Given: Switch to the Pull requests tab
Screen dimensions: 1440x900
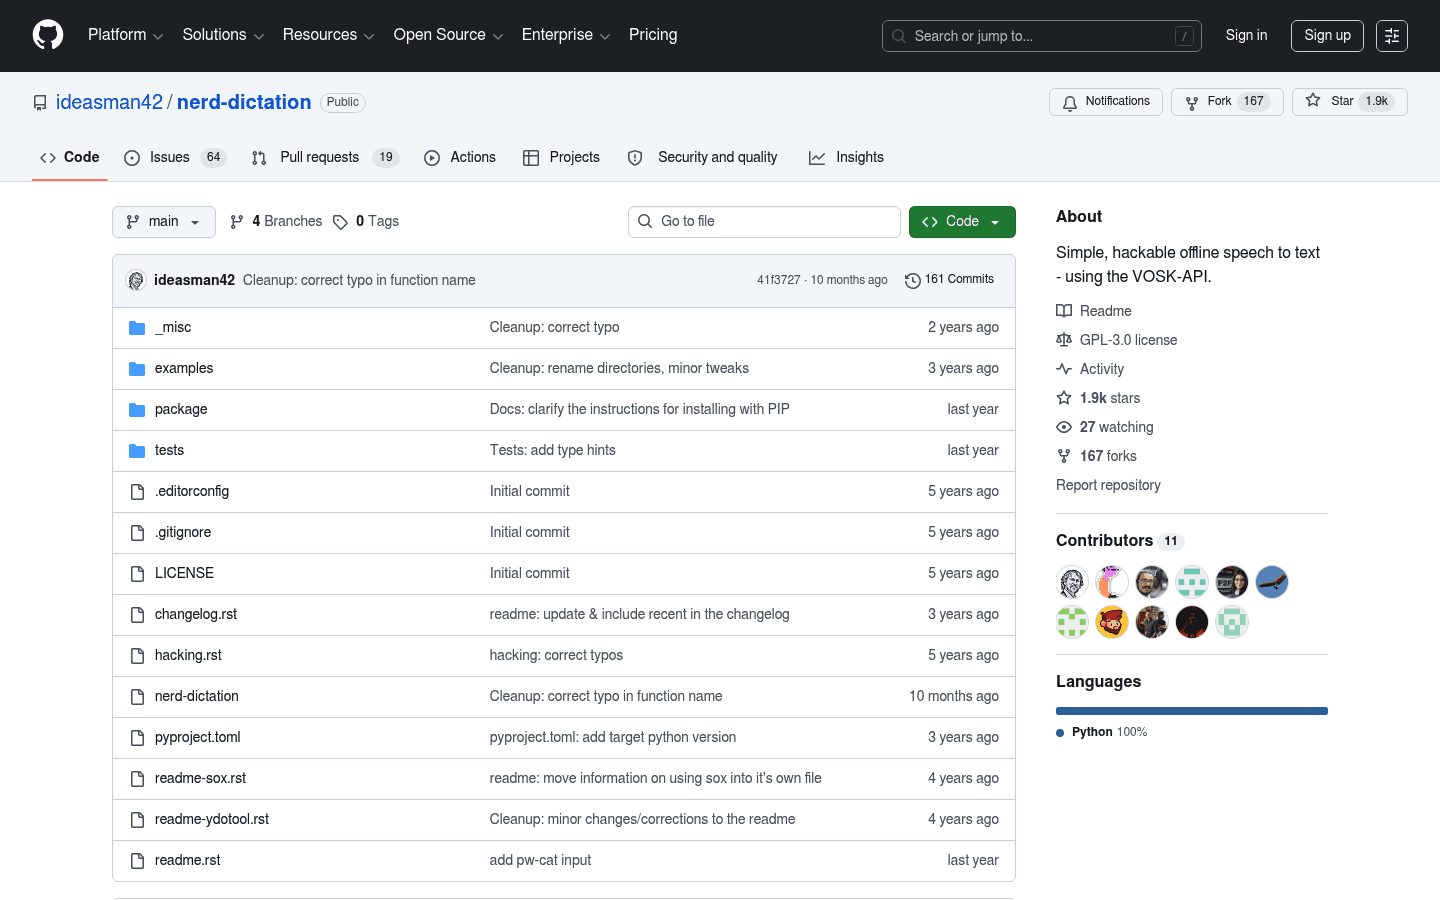Looking at the screenshot, I should [x=326, y=157].
